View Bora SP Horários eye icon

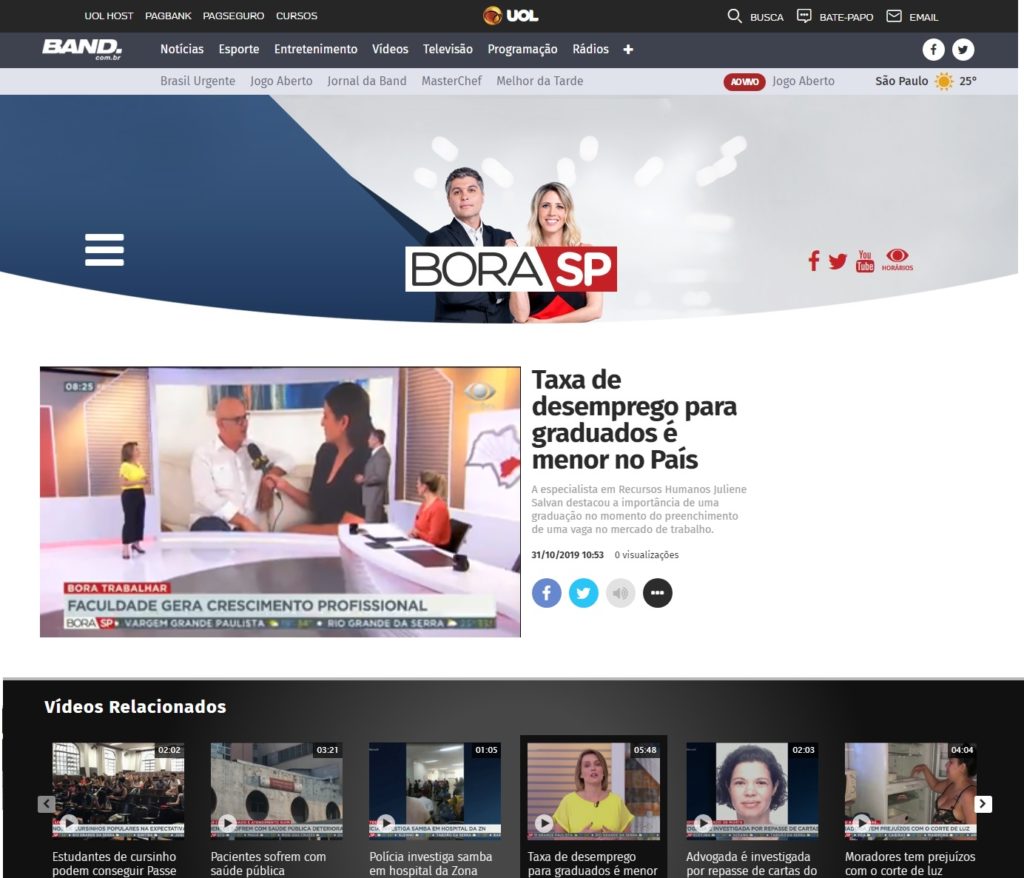pyautogui.click(x=897, y=259)
